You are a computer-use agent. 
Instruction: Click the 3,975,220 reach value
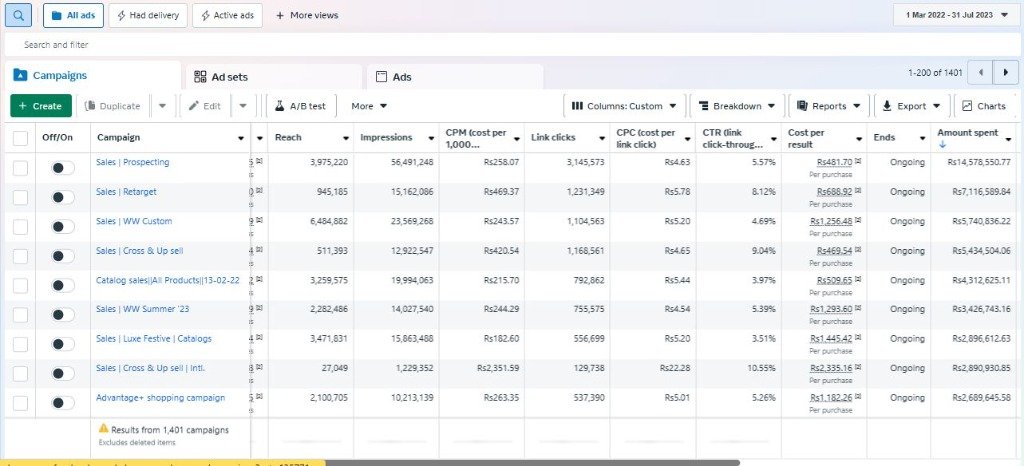(x=328, y=162)
